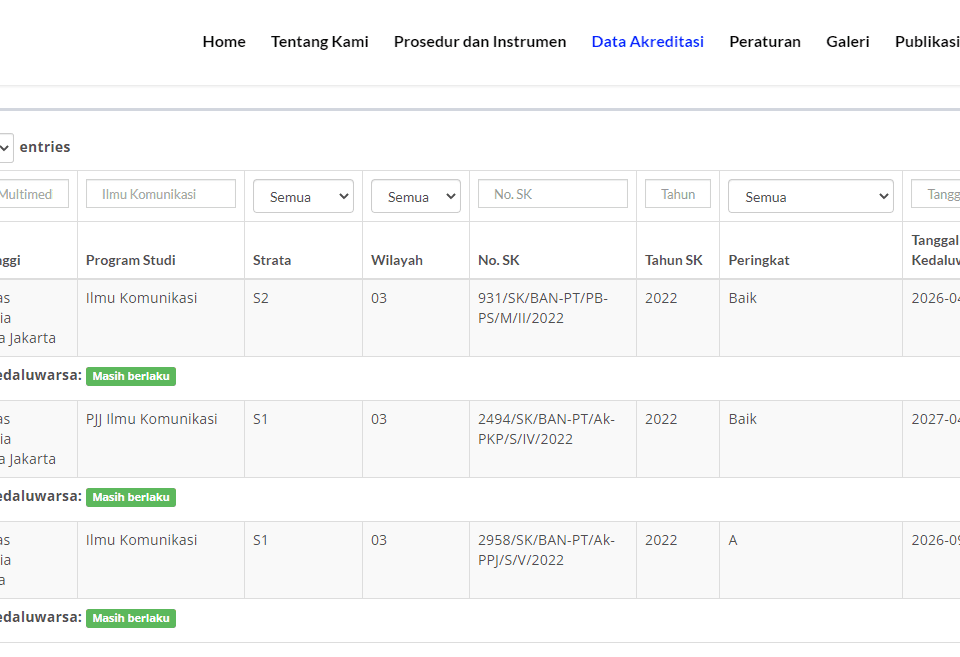Image resolution: width=960 pixels, height=657 pixels.
Task: Focus the No. SK filter input
Action: click(552, 194)
